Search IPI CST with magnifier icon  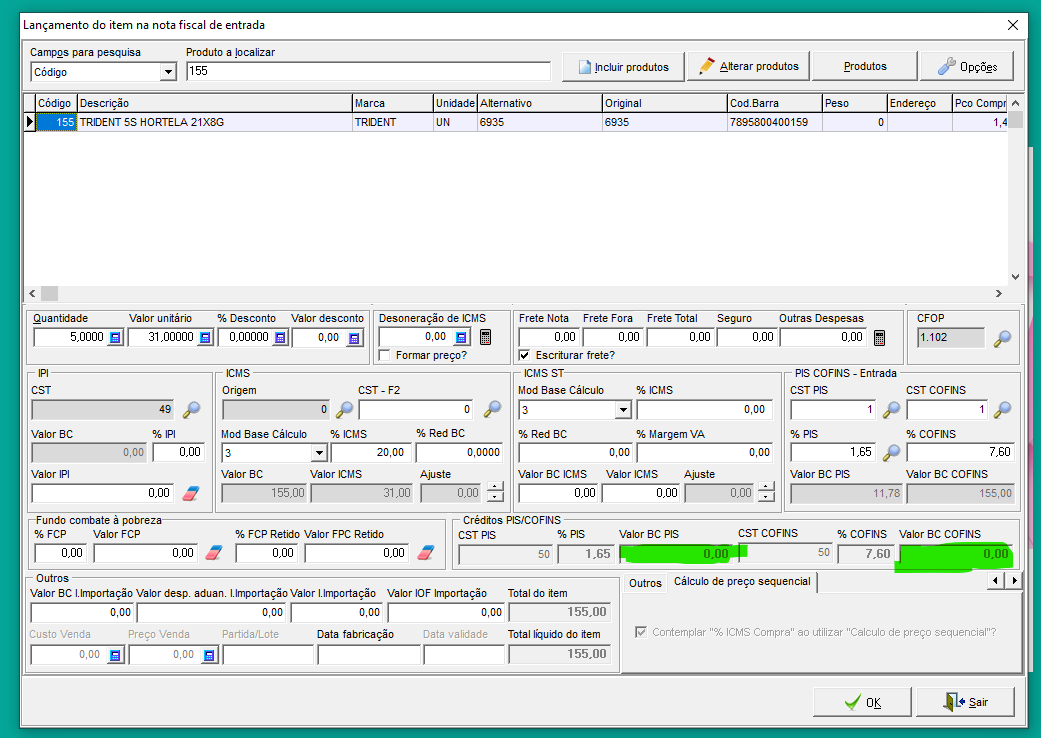[191, 409]
